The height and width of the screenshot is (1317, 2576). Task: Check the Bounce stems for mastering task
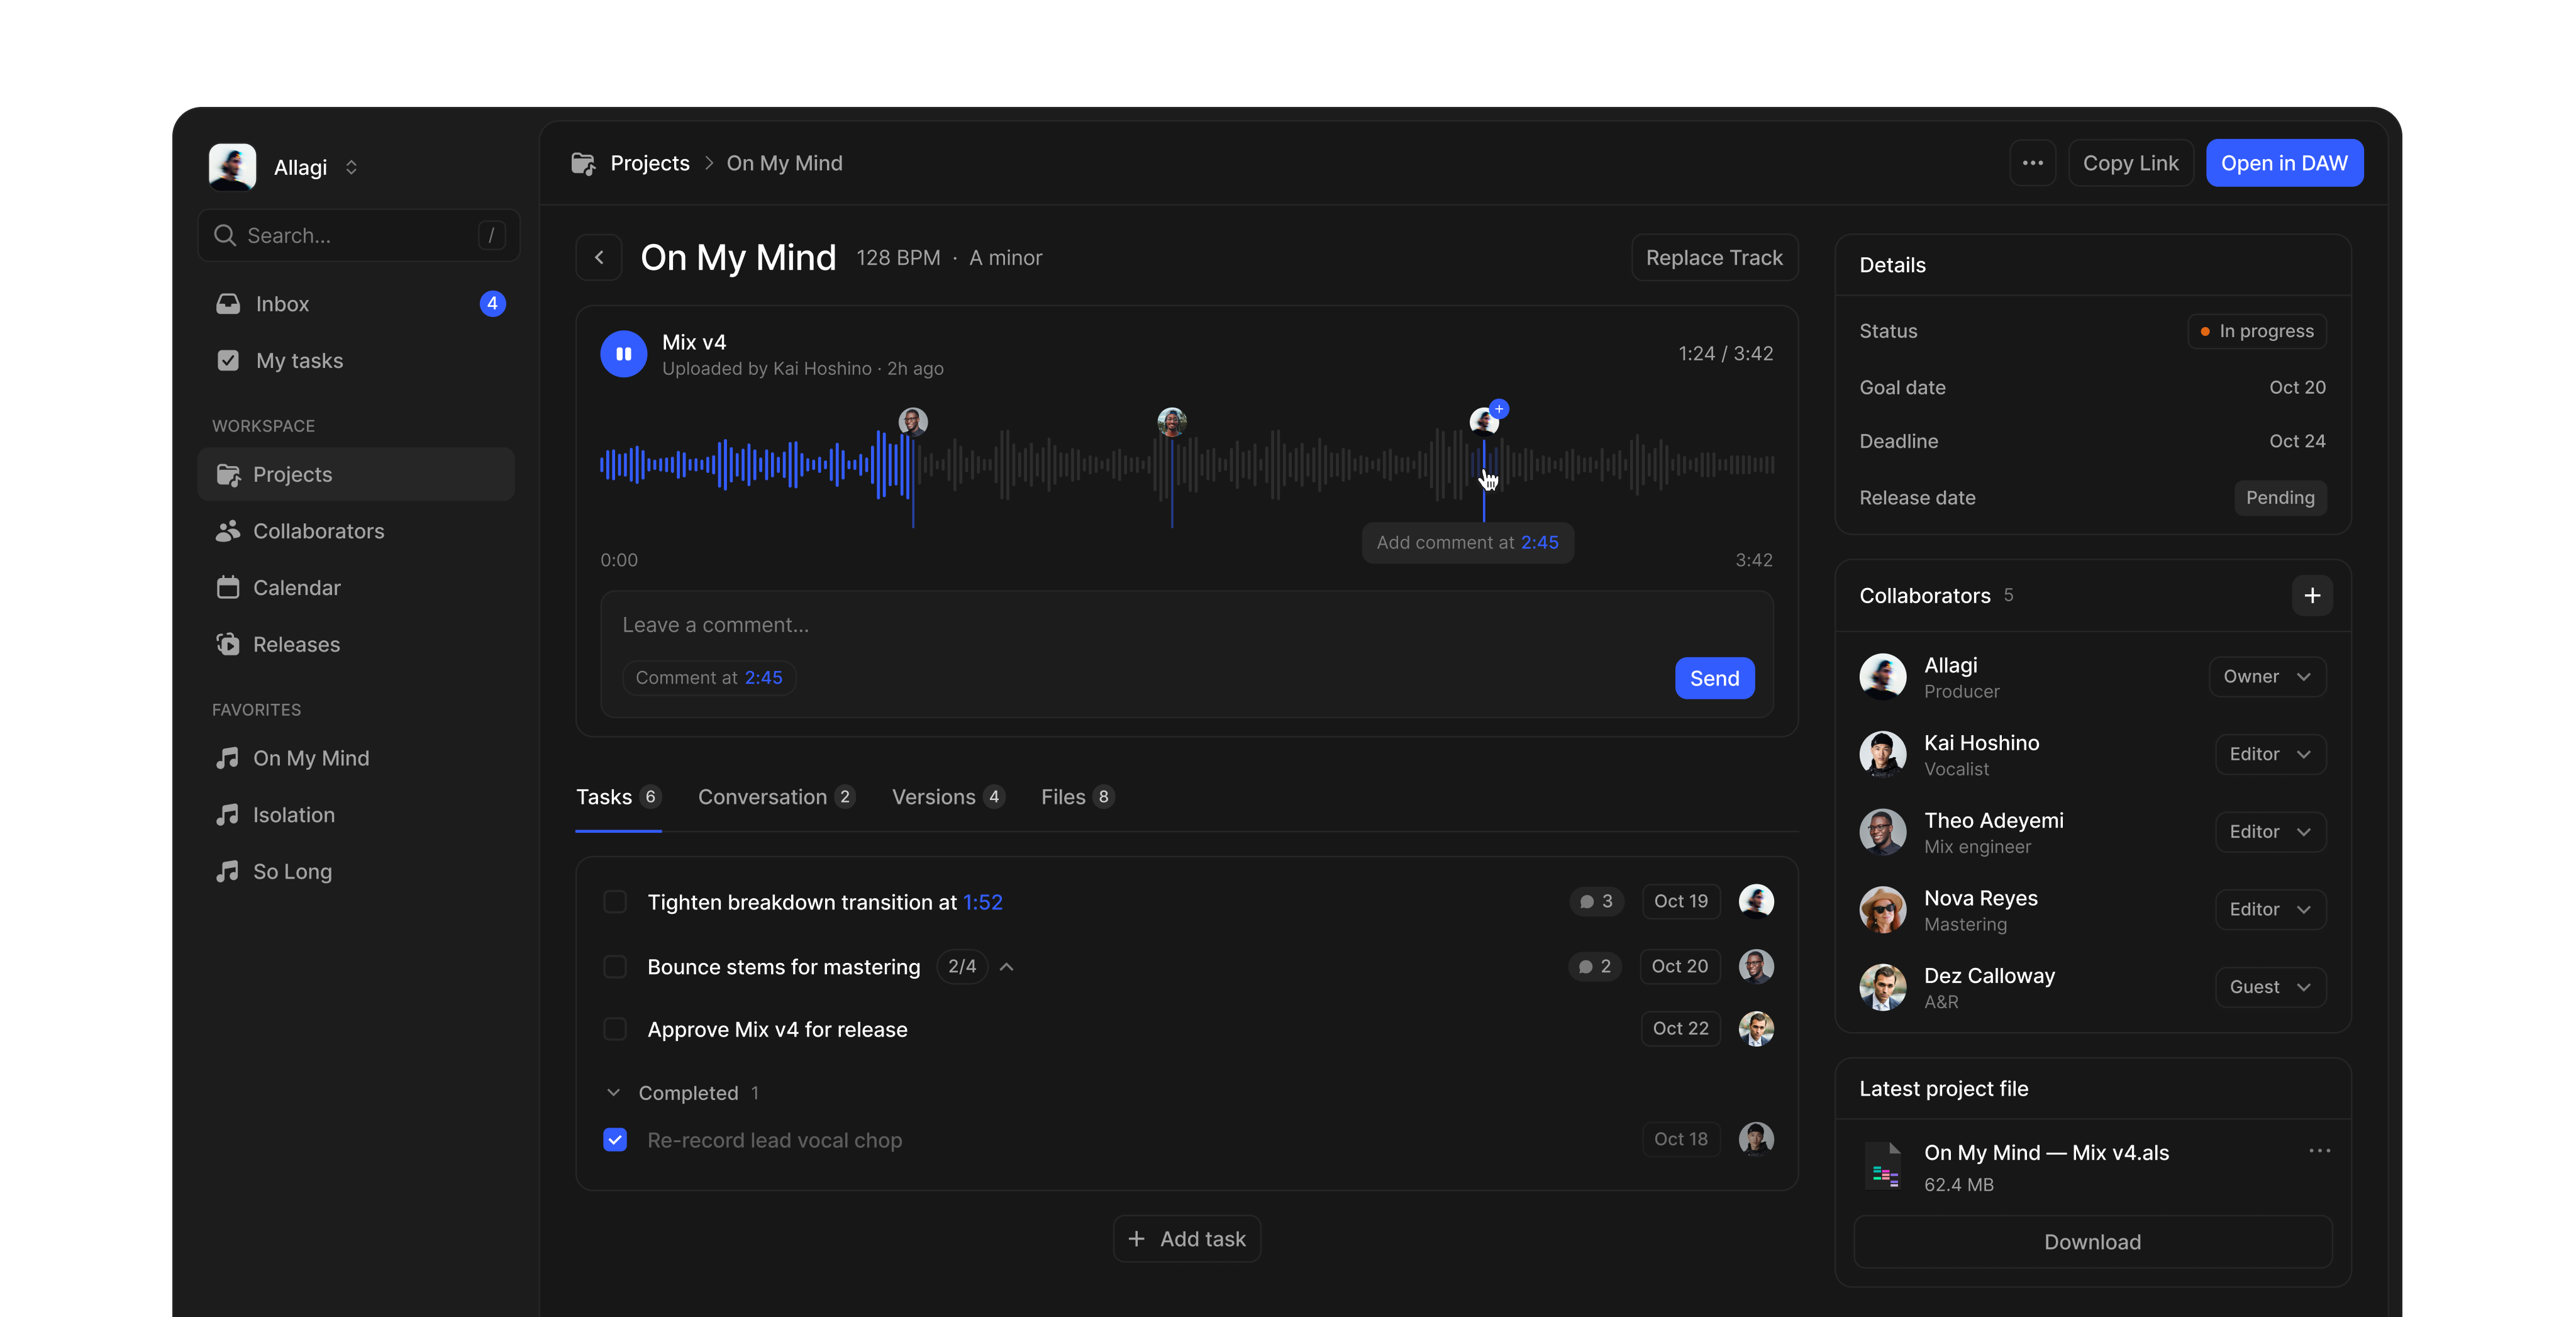coord(615,967)
